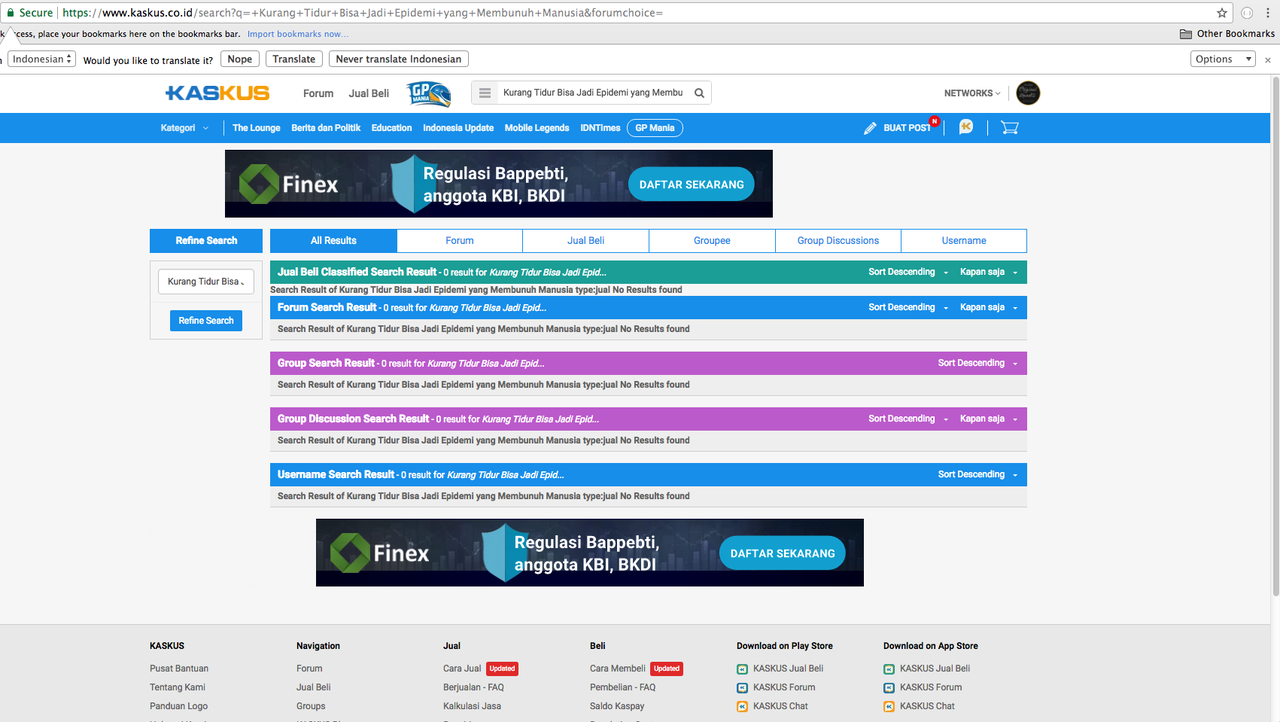The width and height of the screenshot is (1280, 722).
Task: Click the search magnifier icon
Action: (700, 93)
